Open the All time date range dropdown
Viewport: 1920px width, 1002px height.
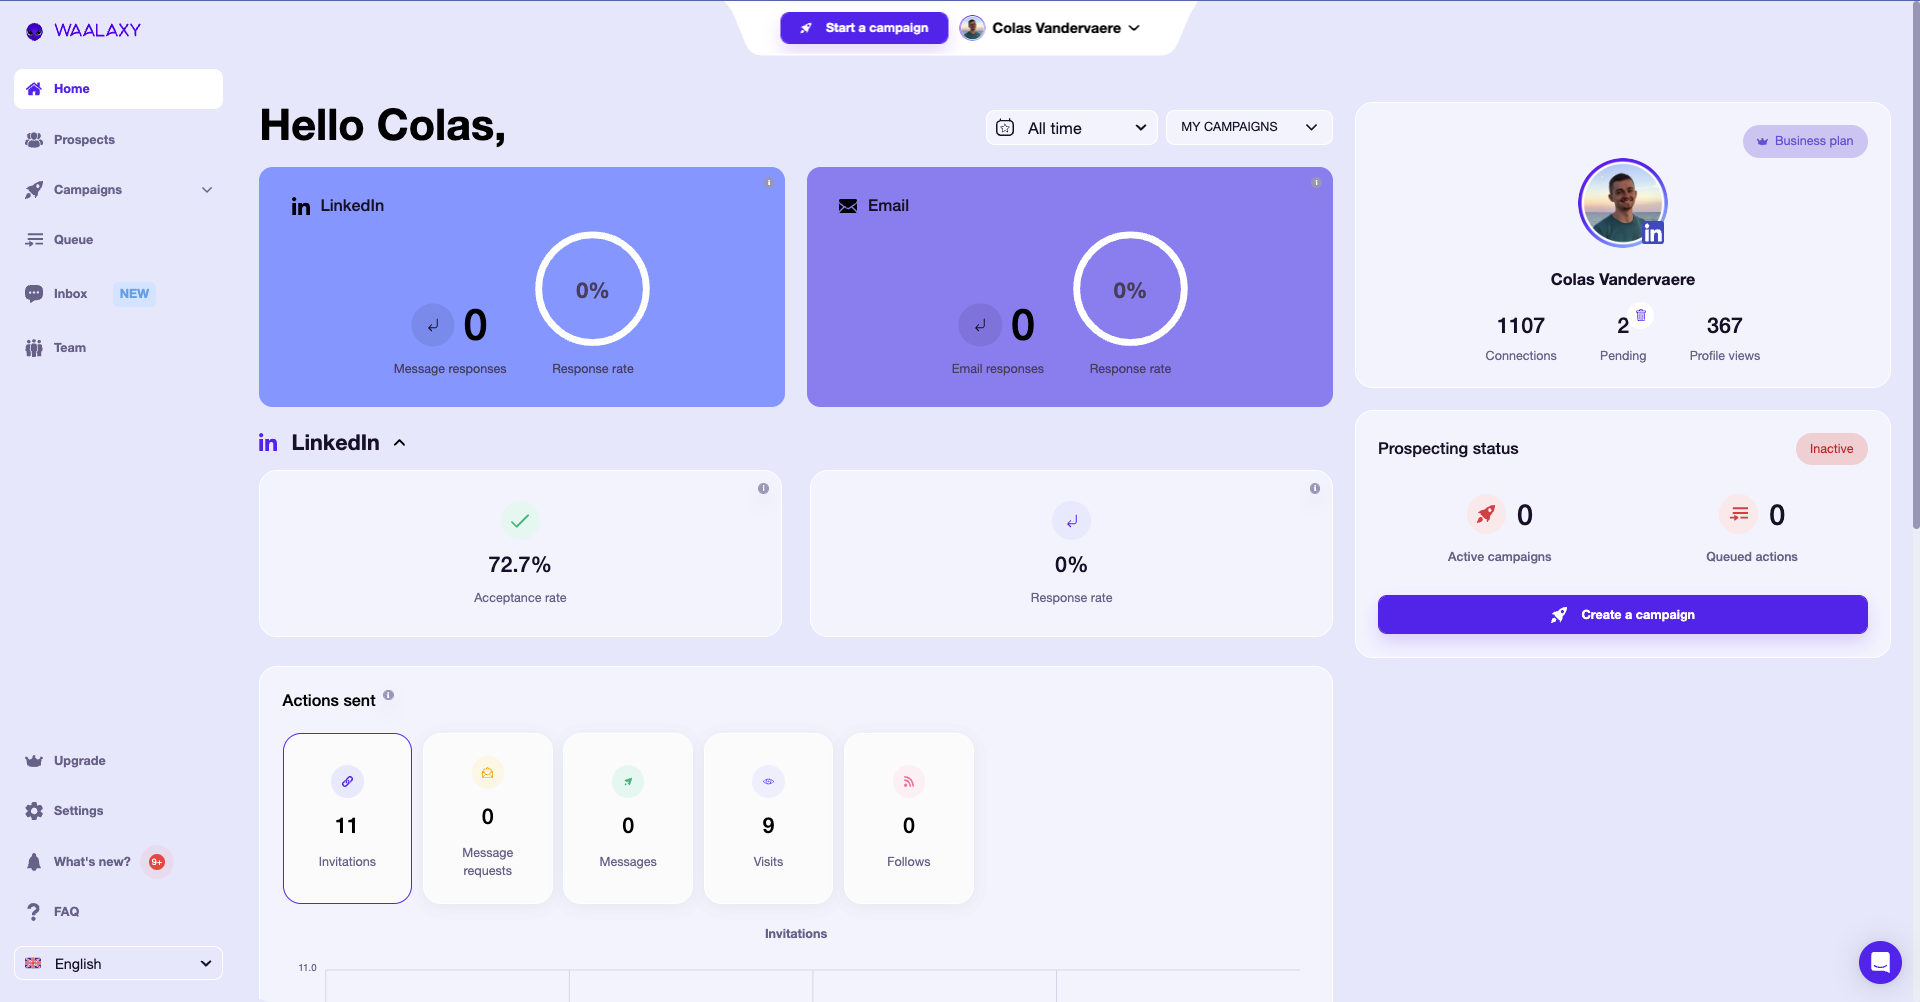click(x=1072, y=128)
